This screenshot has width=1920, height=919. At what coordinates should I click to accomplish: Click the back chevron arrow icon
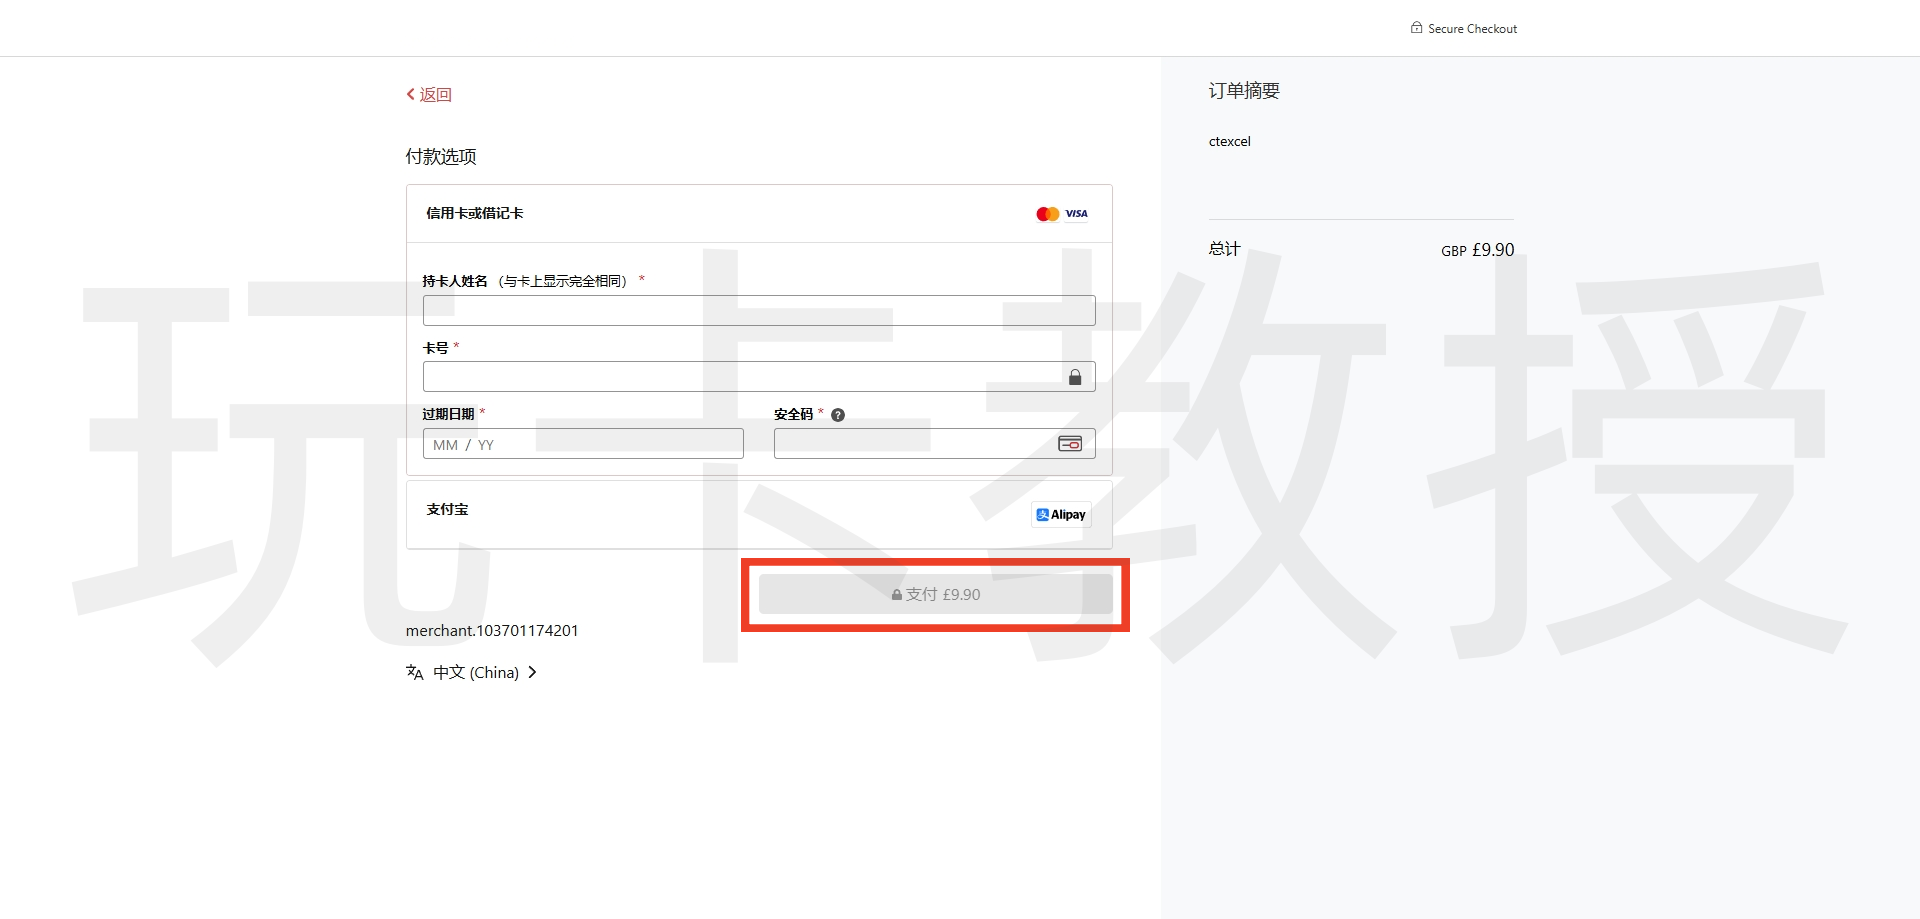click(410, 94)
